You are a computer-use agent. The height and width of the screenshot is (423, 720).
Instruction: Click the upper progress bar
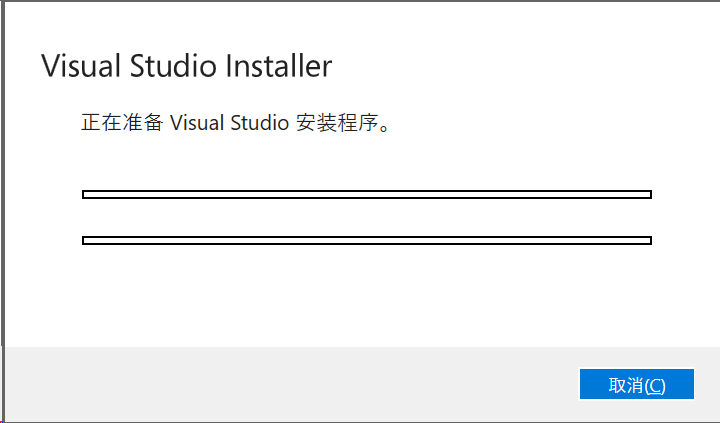(x=366, y=194)
